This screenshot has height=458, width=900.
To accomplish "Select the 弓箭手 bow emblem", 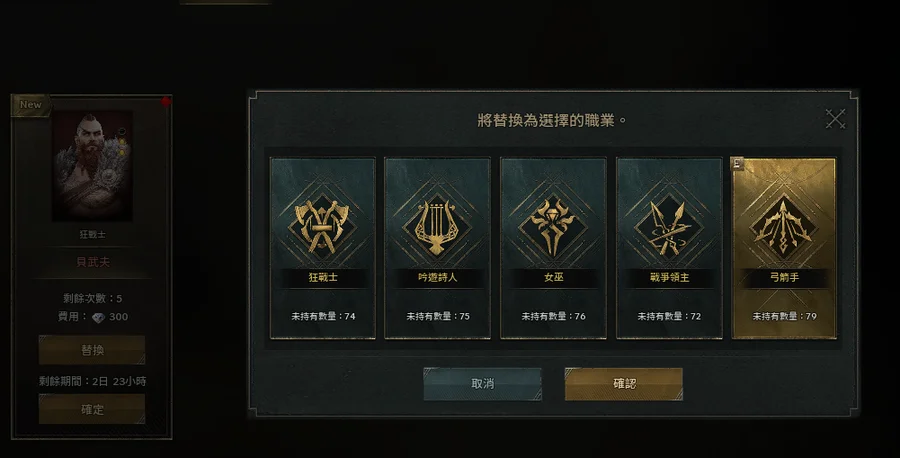I will (783, 226).
